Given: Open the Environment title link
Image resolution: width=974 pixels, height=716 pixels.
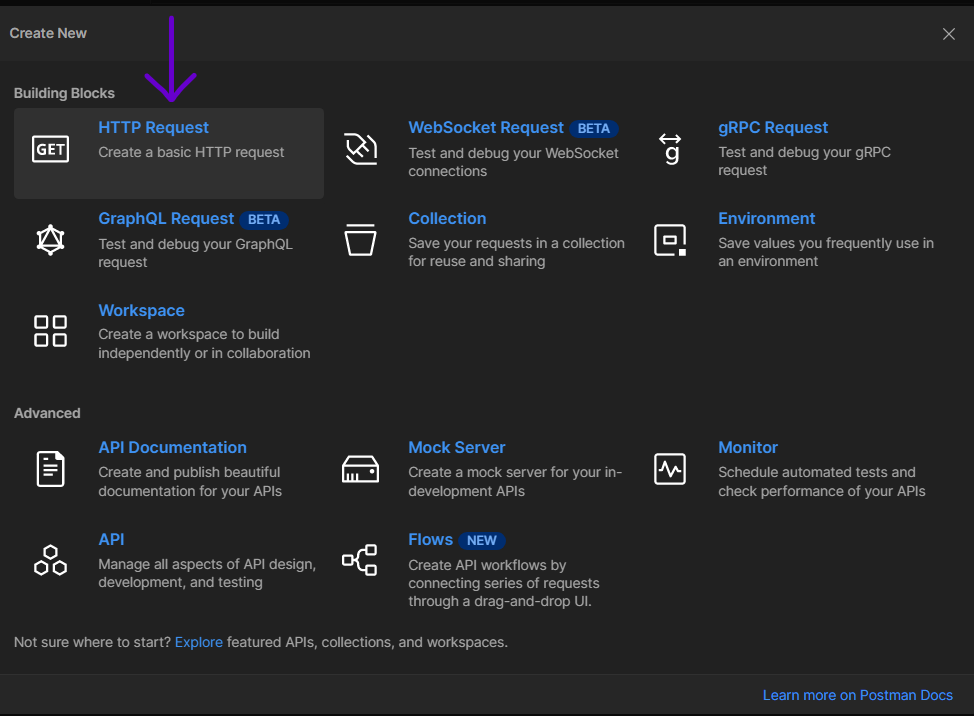Looking at the screenshot, I should [767, 219].
